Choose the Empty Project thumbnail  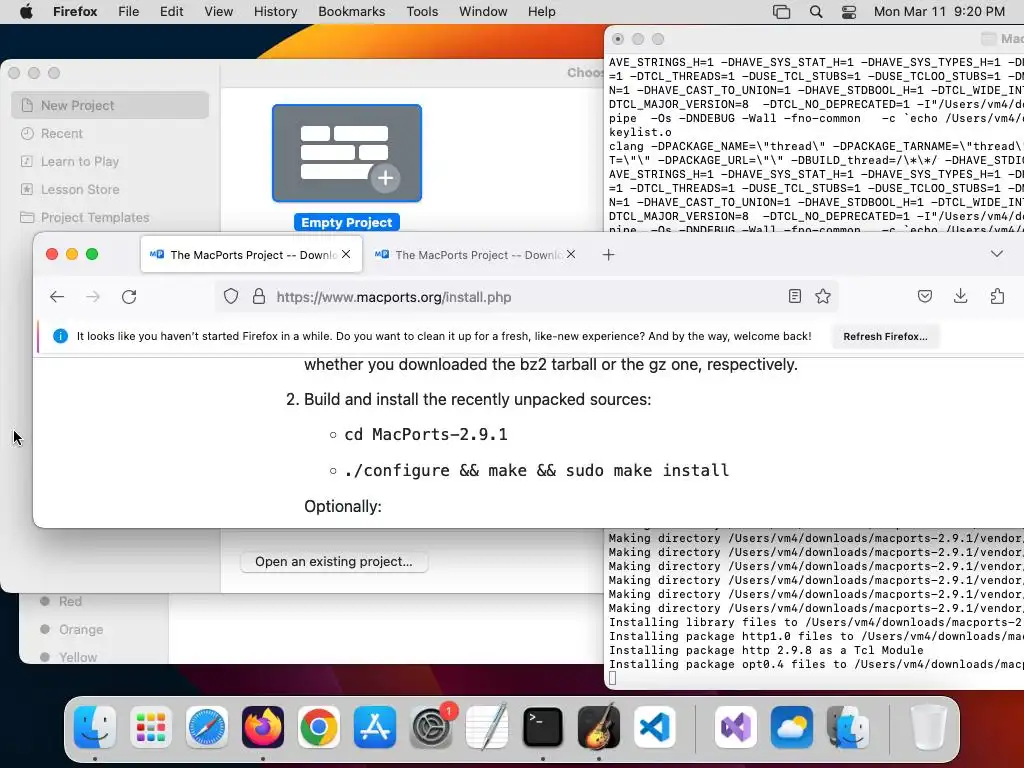click(x=347, y=153)
